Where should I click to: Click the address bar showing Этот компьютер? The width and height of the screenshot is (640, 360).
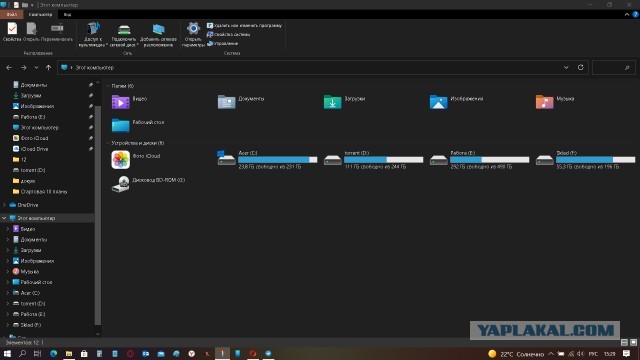pos(310,67)
